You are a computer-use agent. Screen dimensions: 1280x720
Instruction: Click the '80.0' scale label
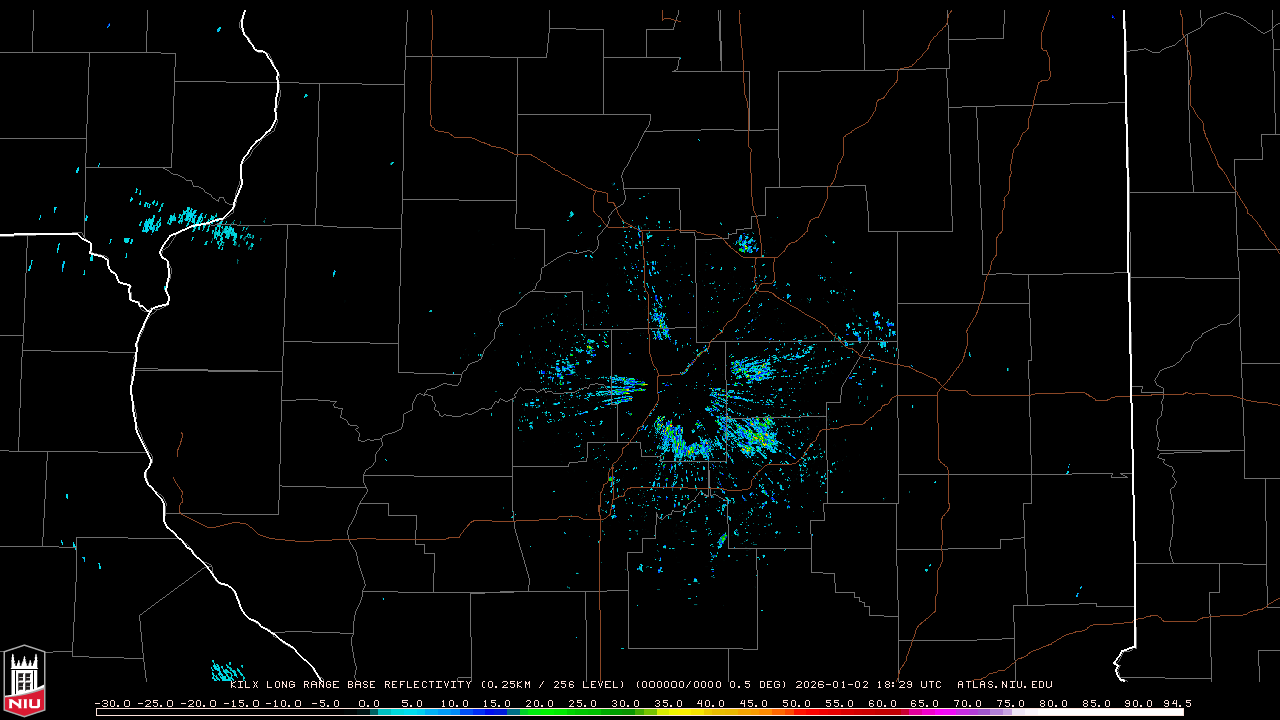click(1053, 704)
